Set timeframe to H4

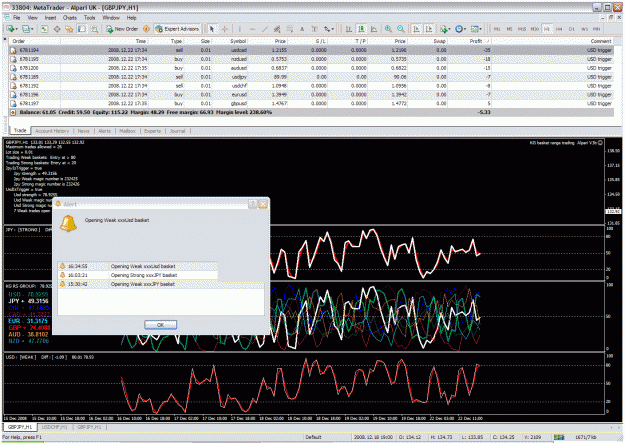(559, 29)
